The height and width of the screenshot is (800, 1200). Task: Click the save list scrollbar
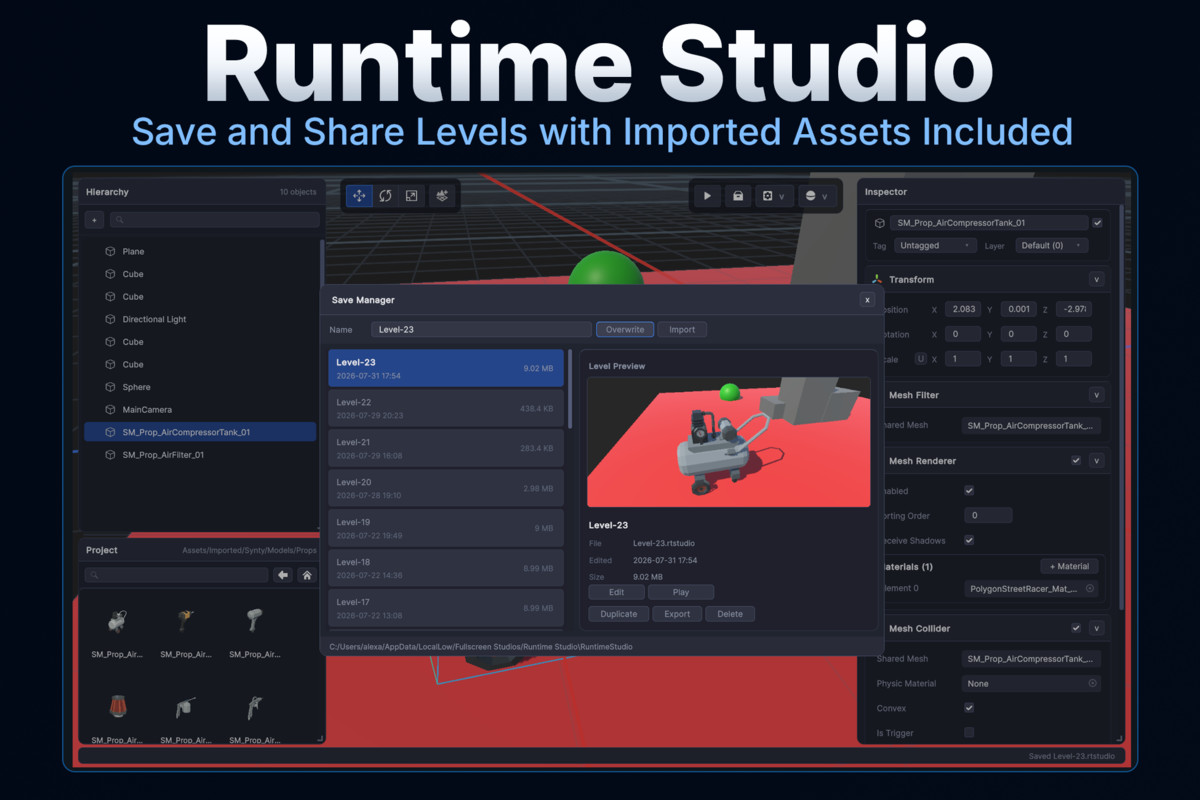point(570,390)
